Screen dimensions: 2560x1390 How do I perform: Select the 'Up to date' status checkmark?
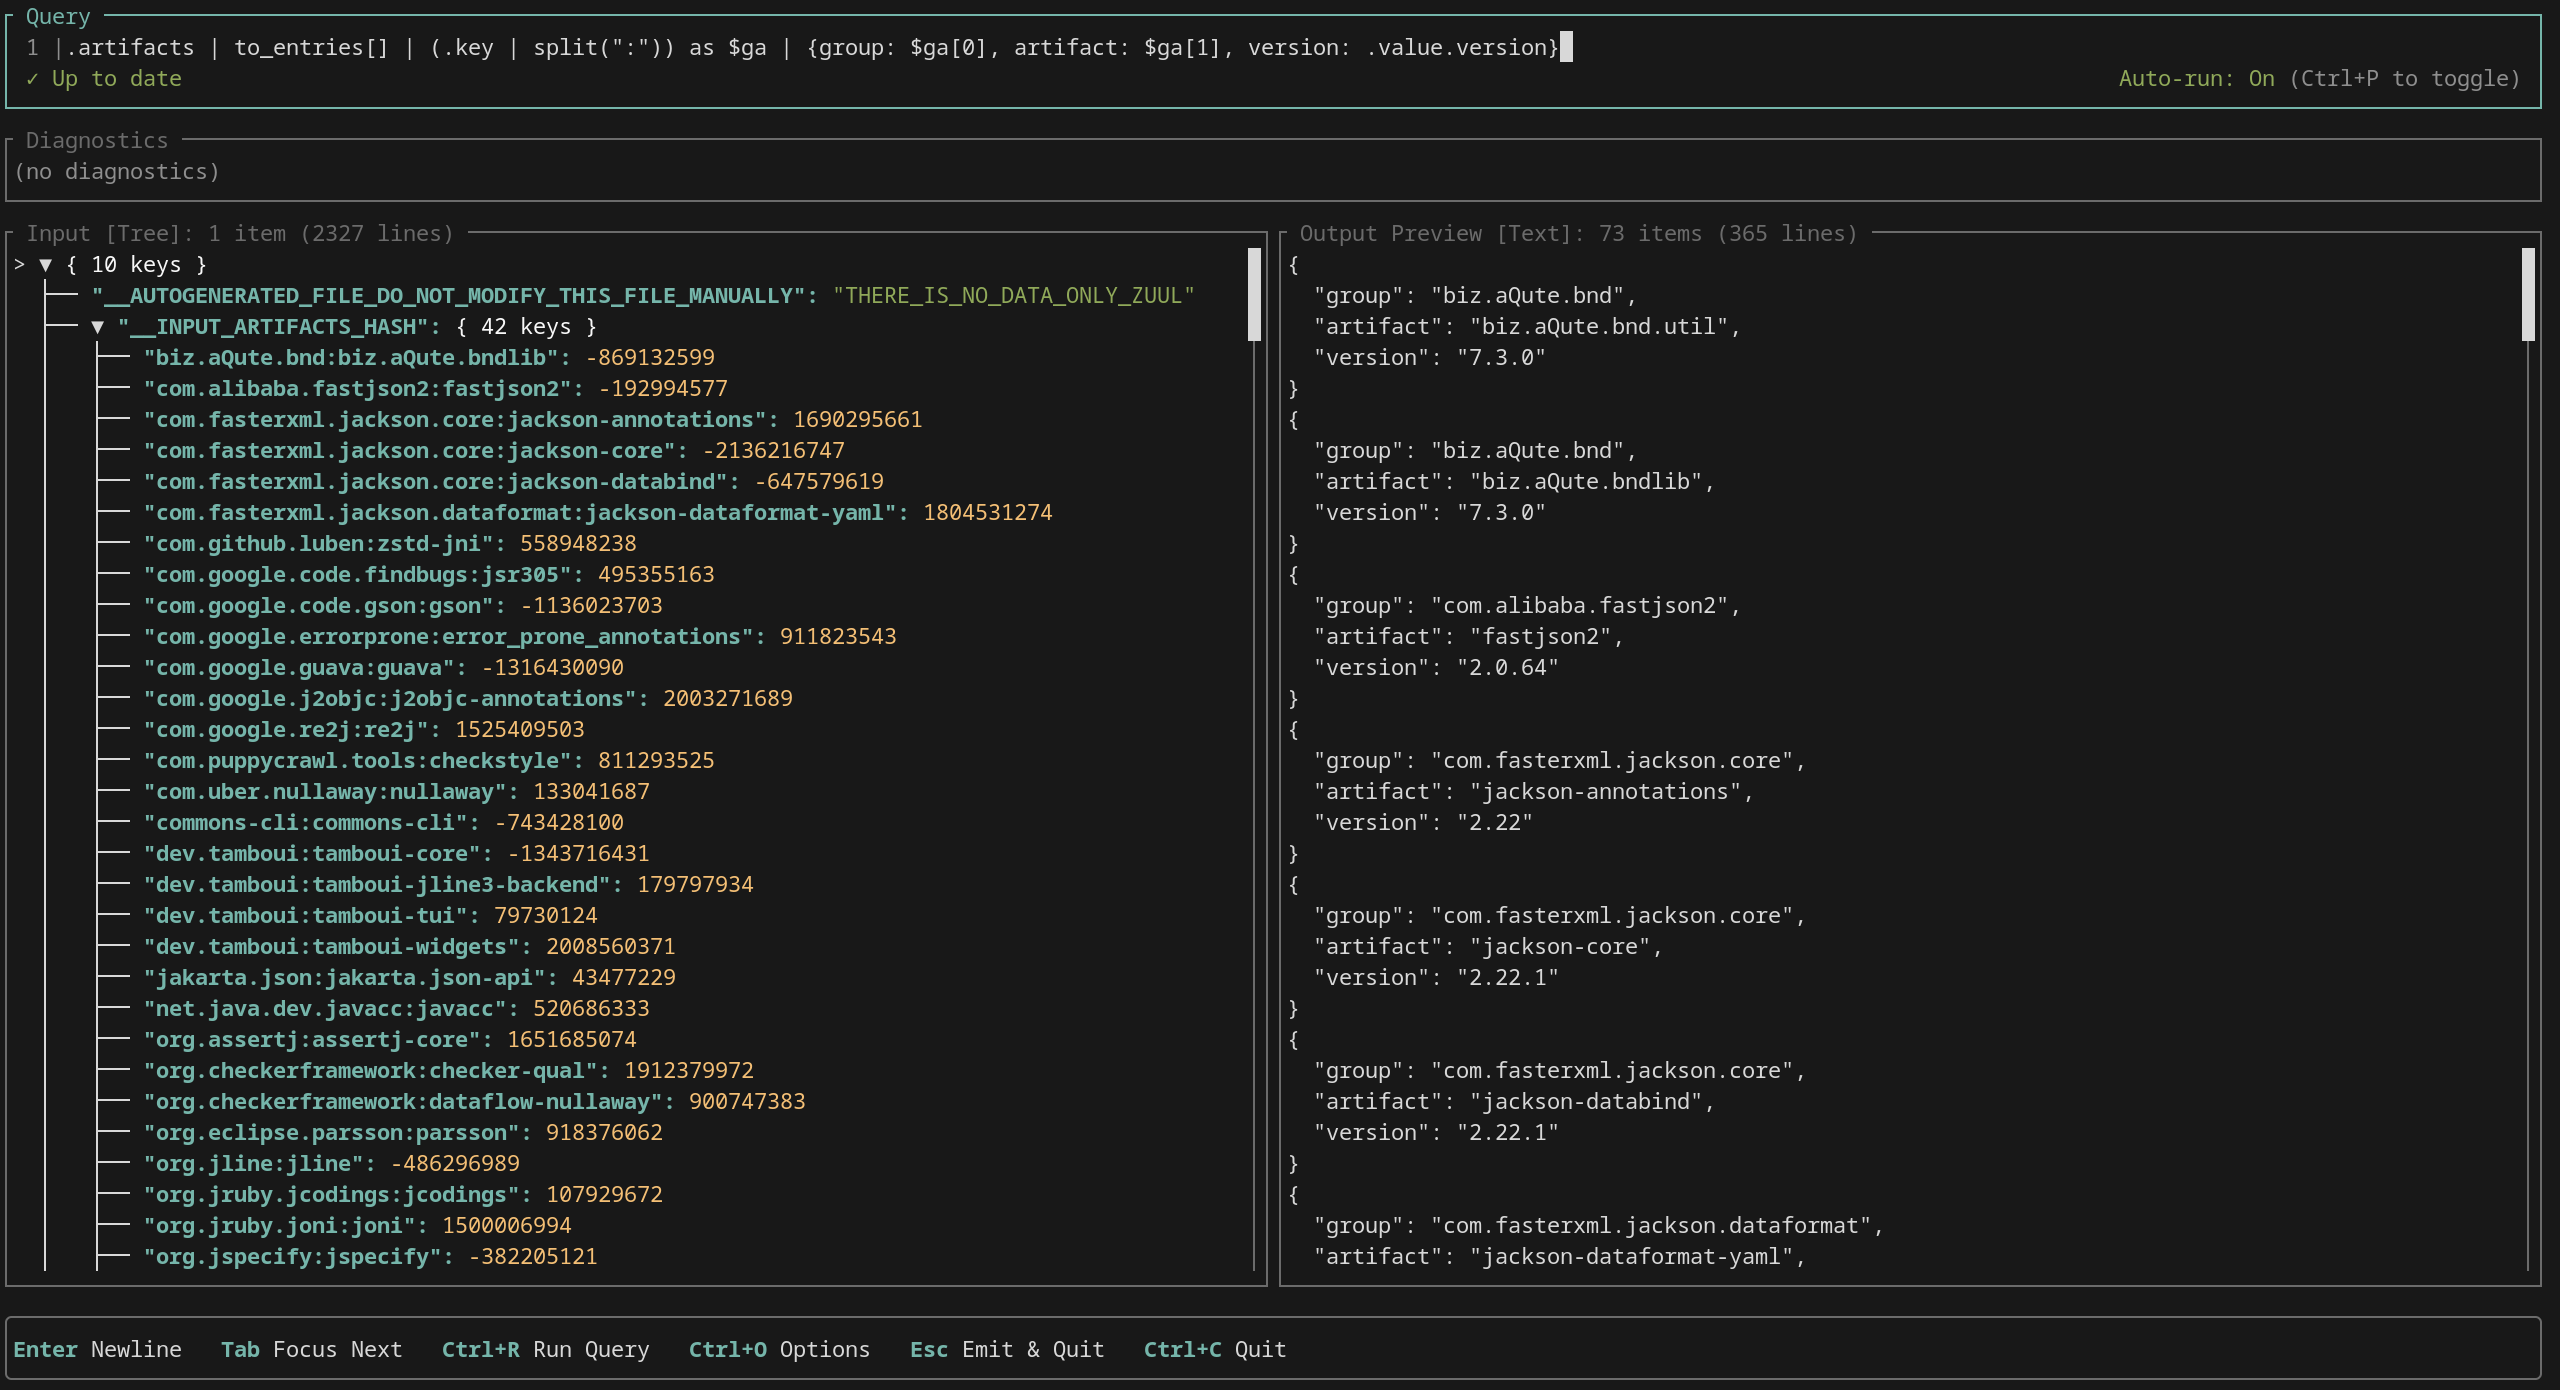pos(32,79)
